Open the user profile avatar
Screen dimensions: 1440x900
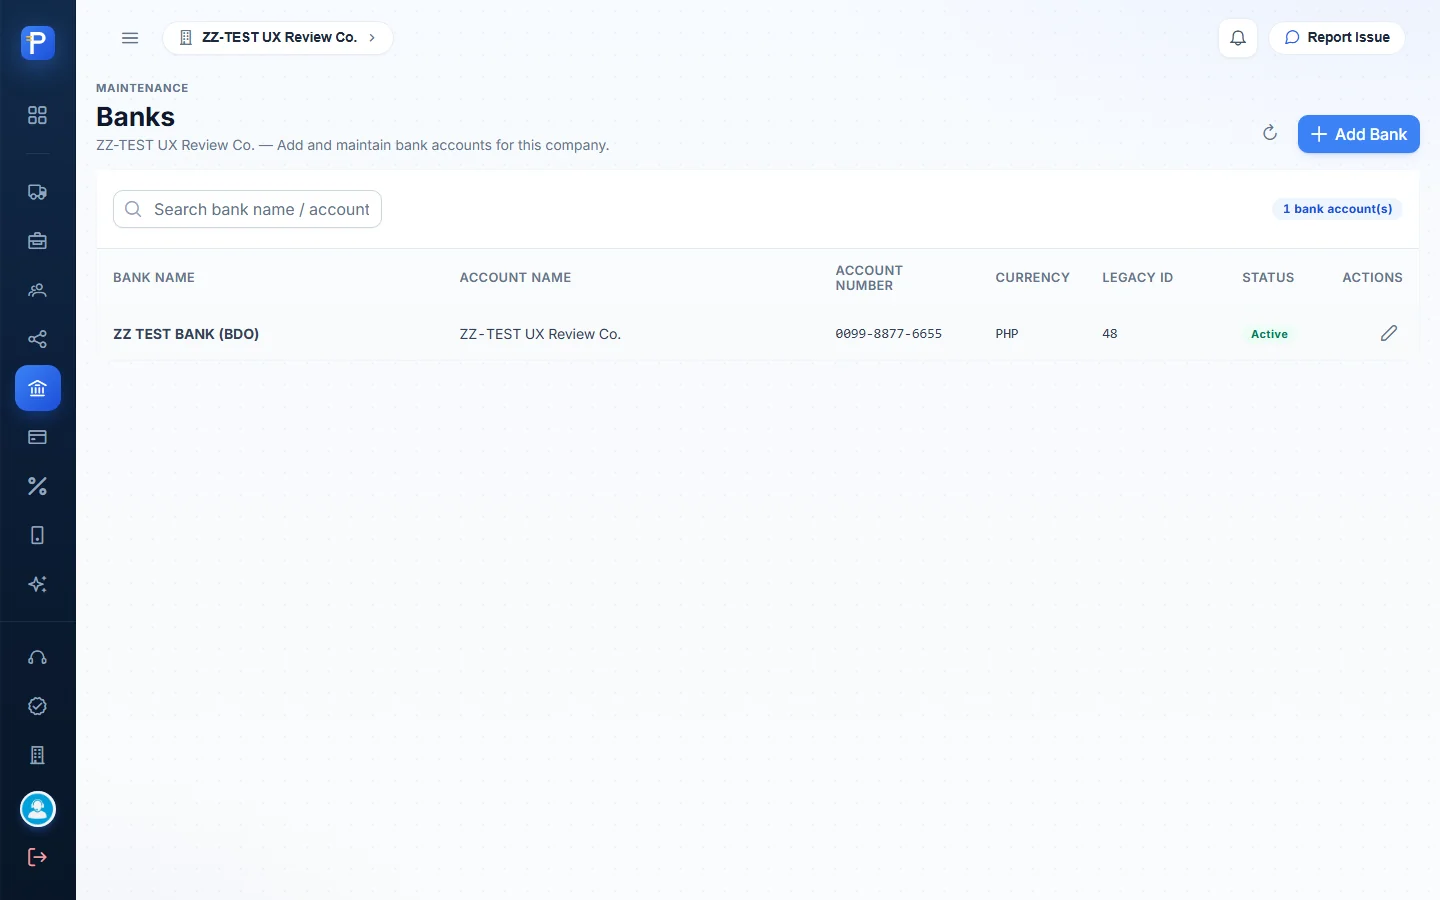(x=38, y=809)
